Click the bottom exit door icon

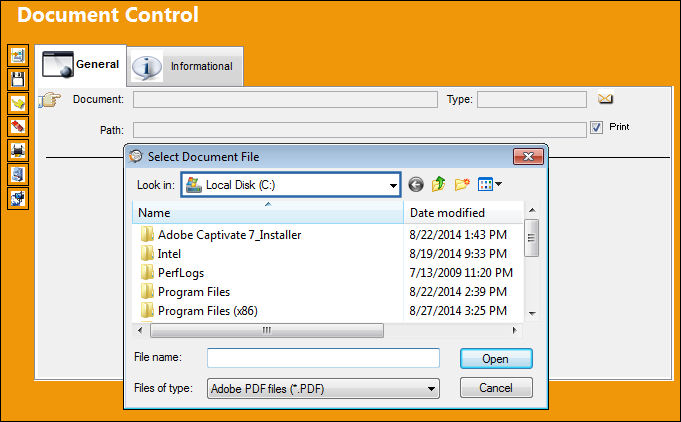point(18,198)
